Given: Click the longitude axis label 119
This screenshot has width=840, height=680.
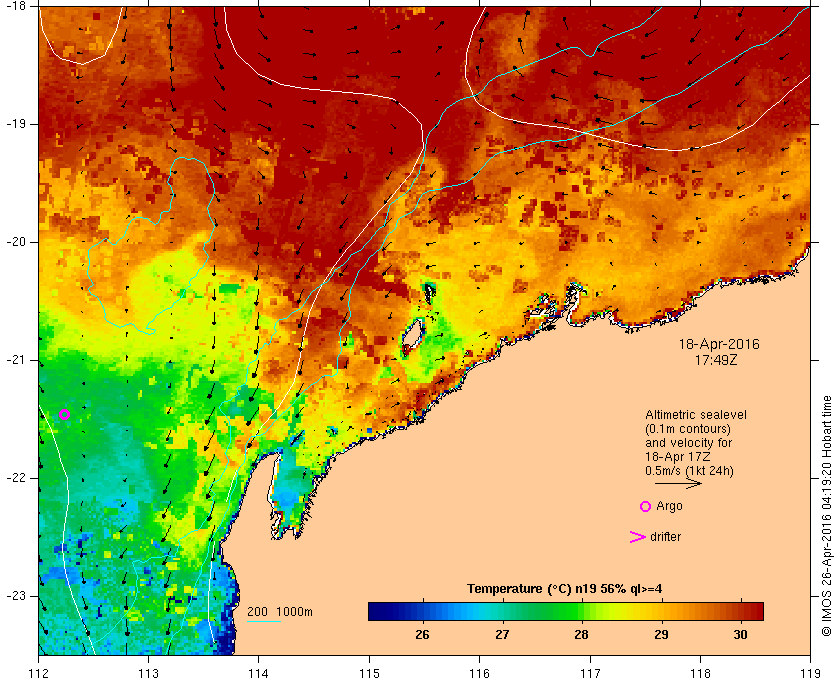Looking at the screenshot, I should [811, 673].
